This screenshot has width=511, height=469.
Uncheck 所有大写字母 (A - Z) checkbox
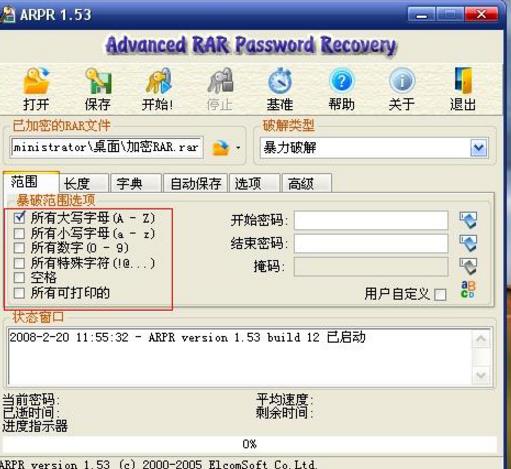(19, 218)
